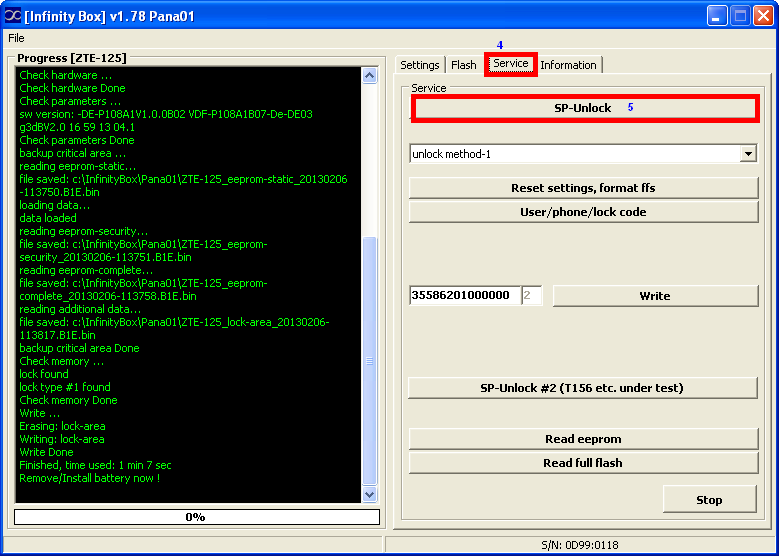Click the Read eeprom button

583,439
